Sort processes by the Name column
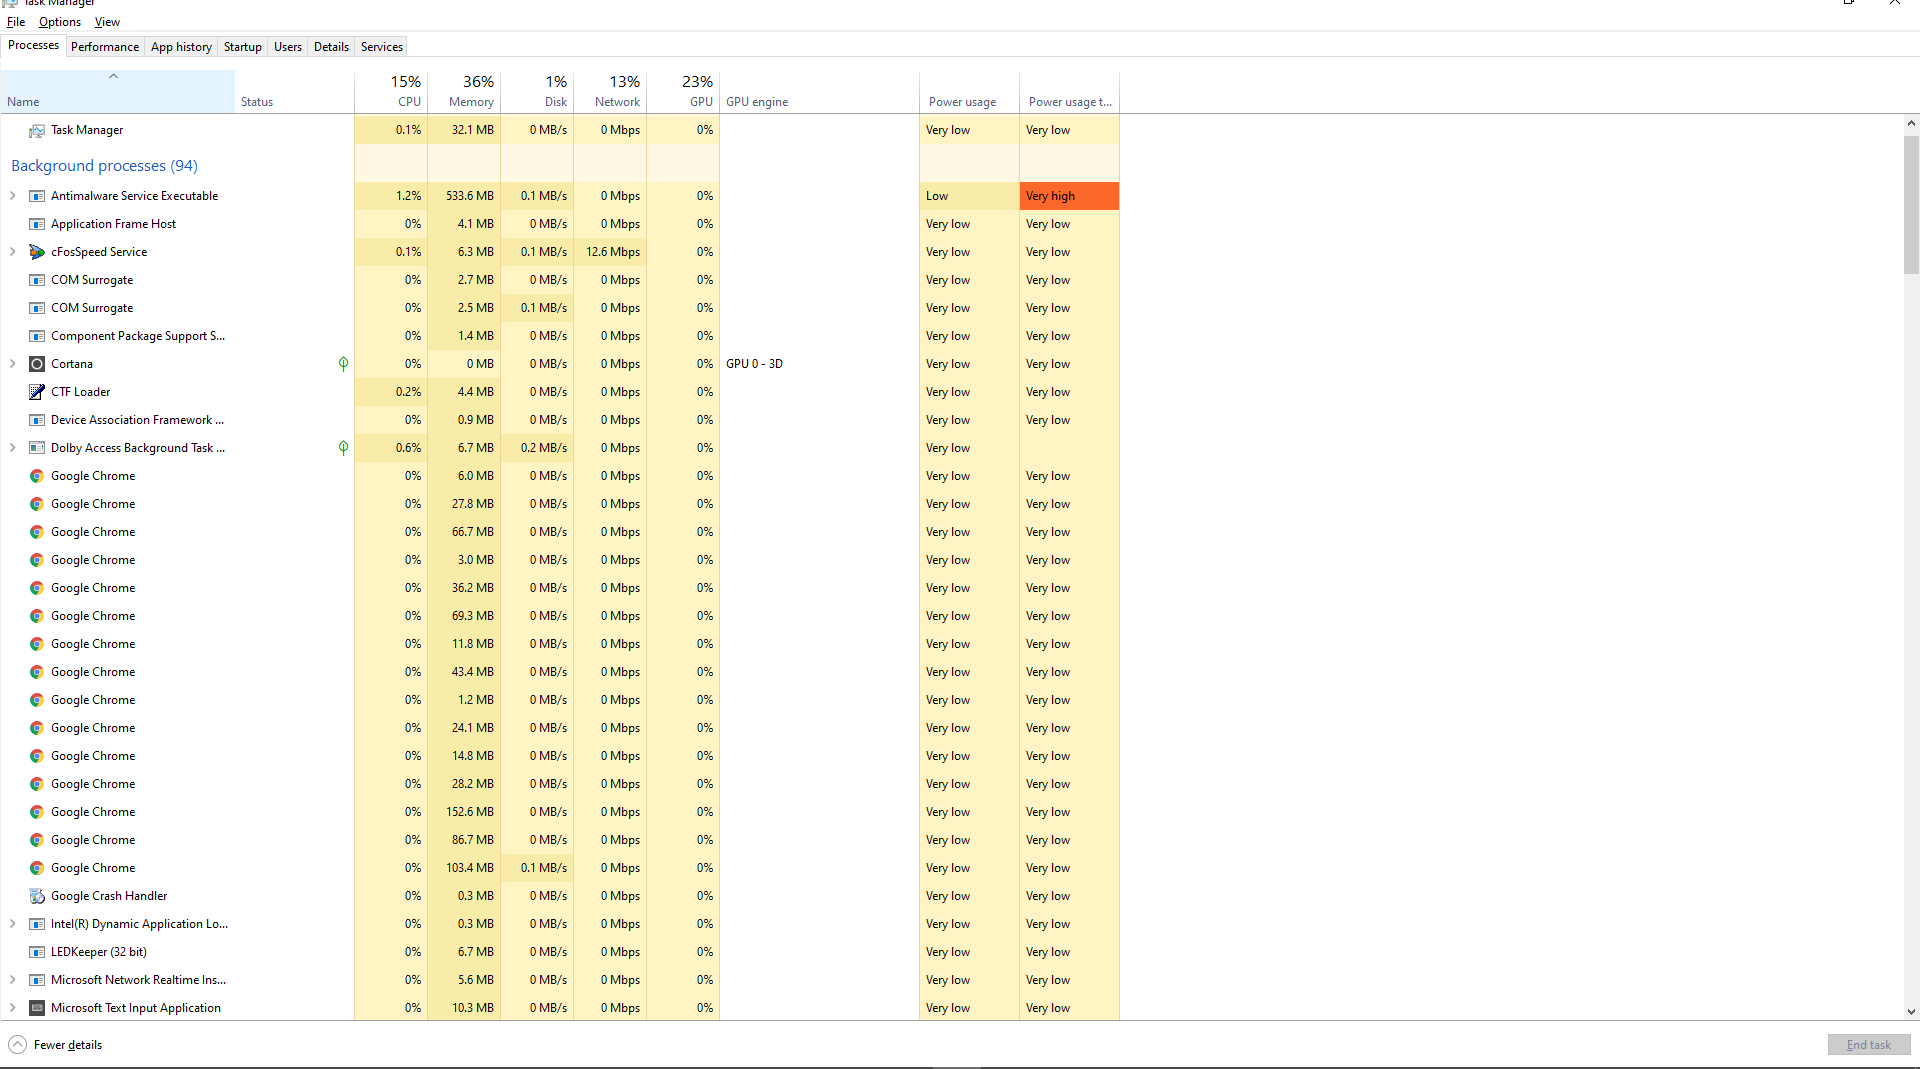The width and height of the screenshot is (1920, 1069). (118, 92)
